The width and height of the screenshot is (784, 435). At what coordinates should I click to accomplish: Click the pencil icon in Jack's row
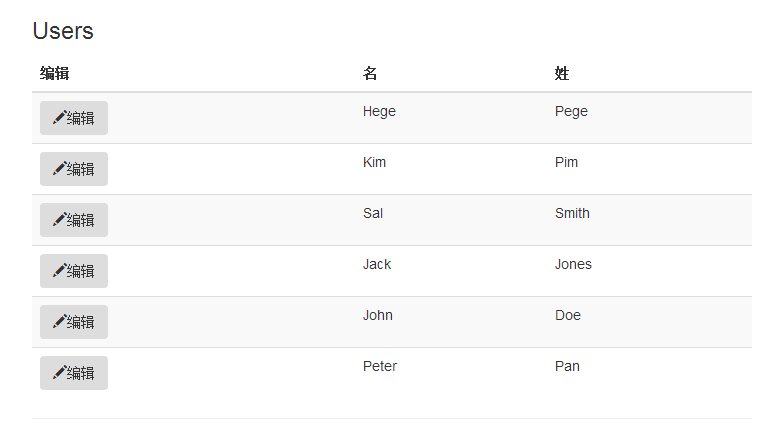(x=59, y=271)
